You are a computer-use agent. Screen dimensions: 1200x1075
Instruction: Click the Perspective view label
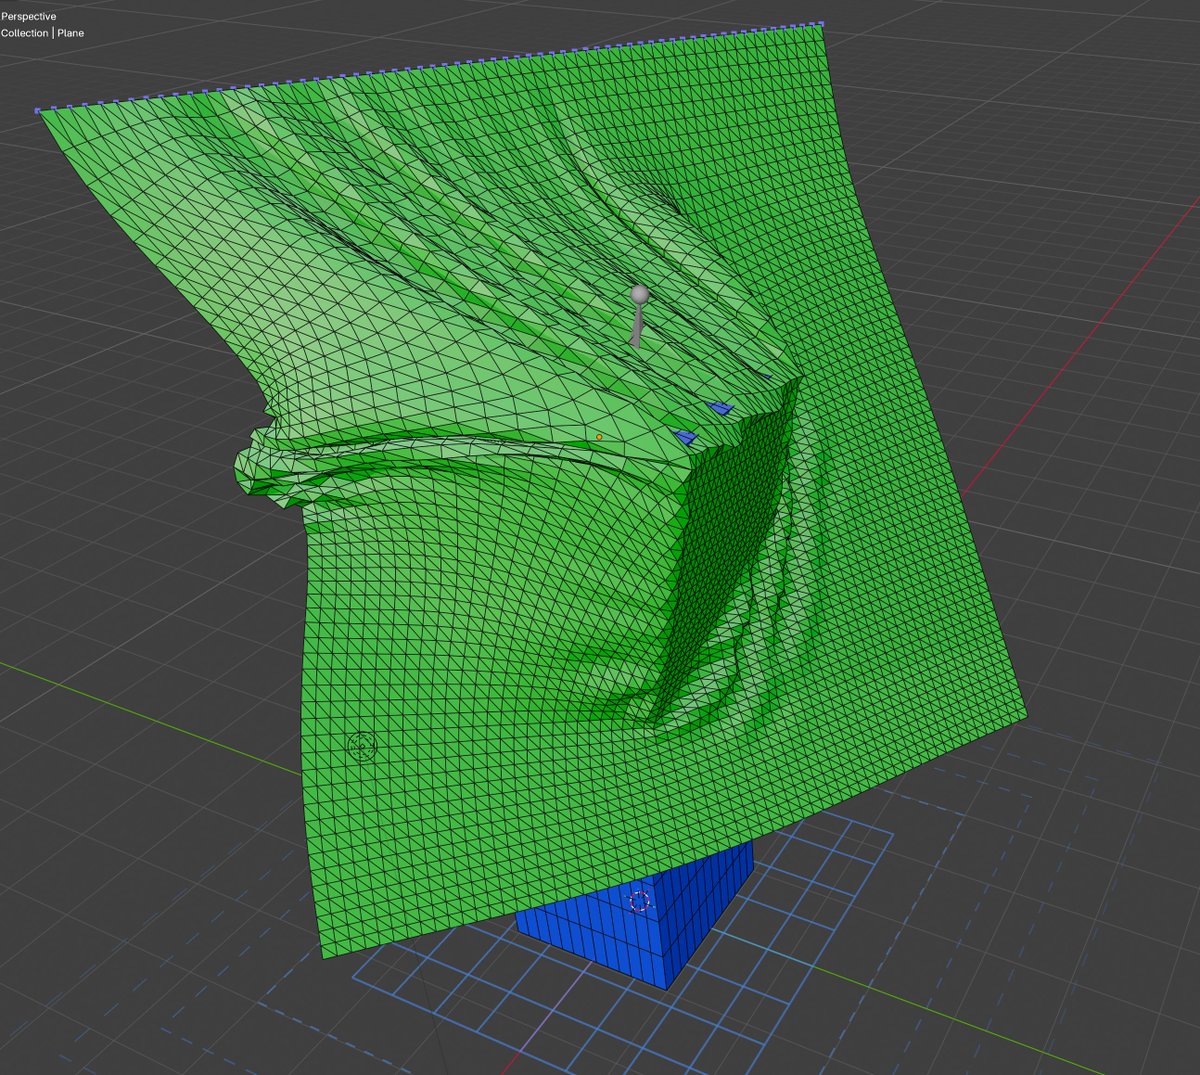tap(28, 16)
